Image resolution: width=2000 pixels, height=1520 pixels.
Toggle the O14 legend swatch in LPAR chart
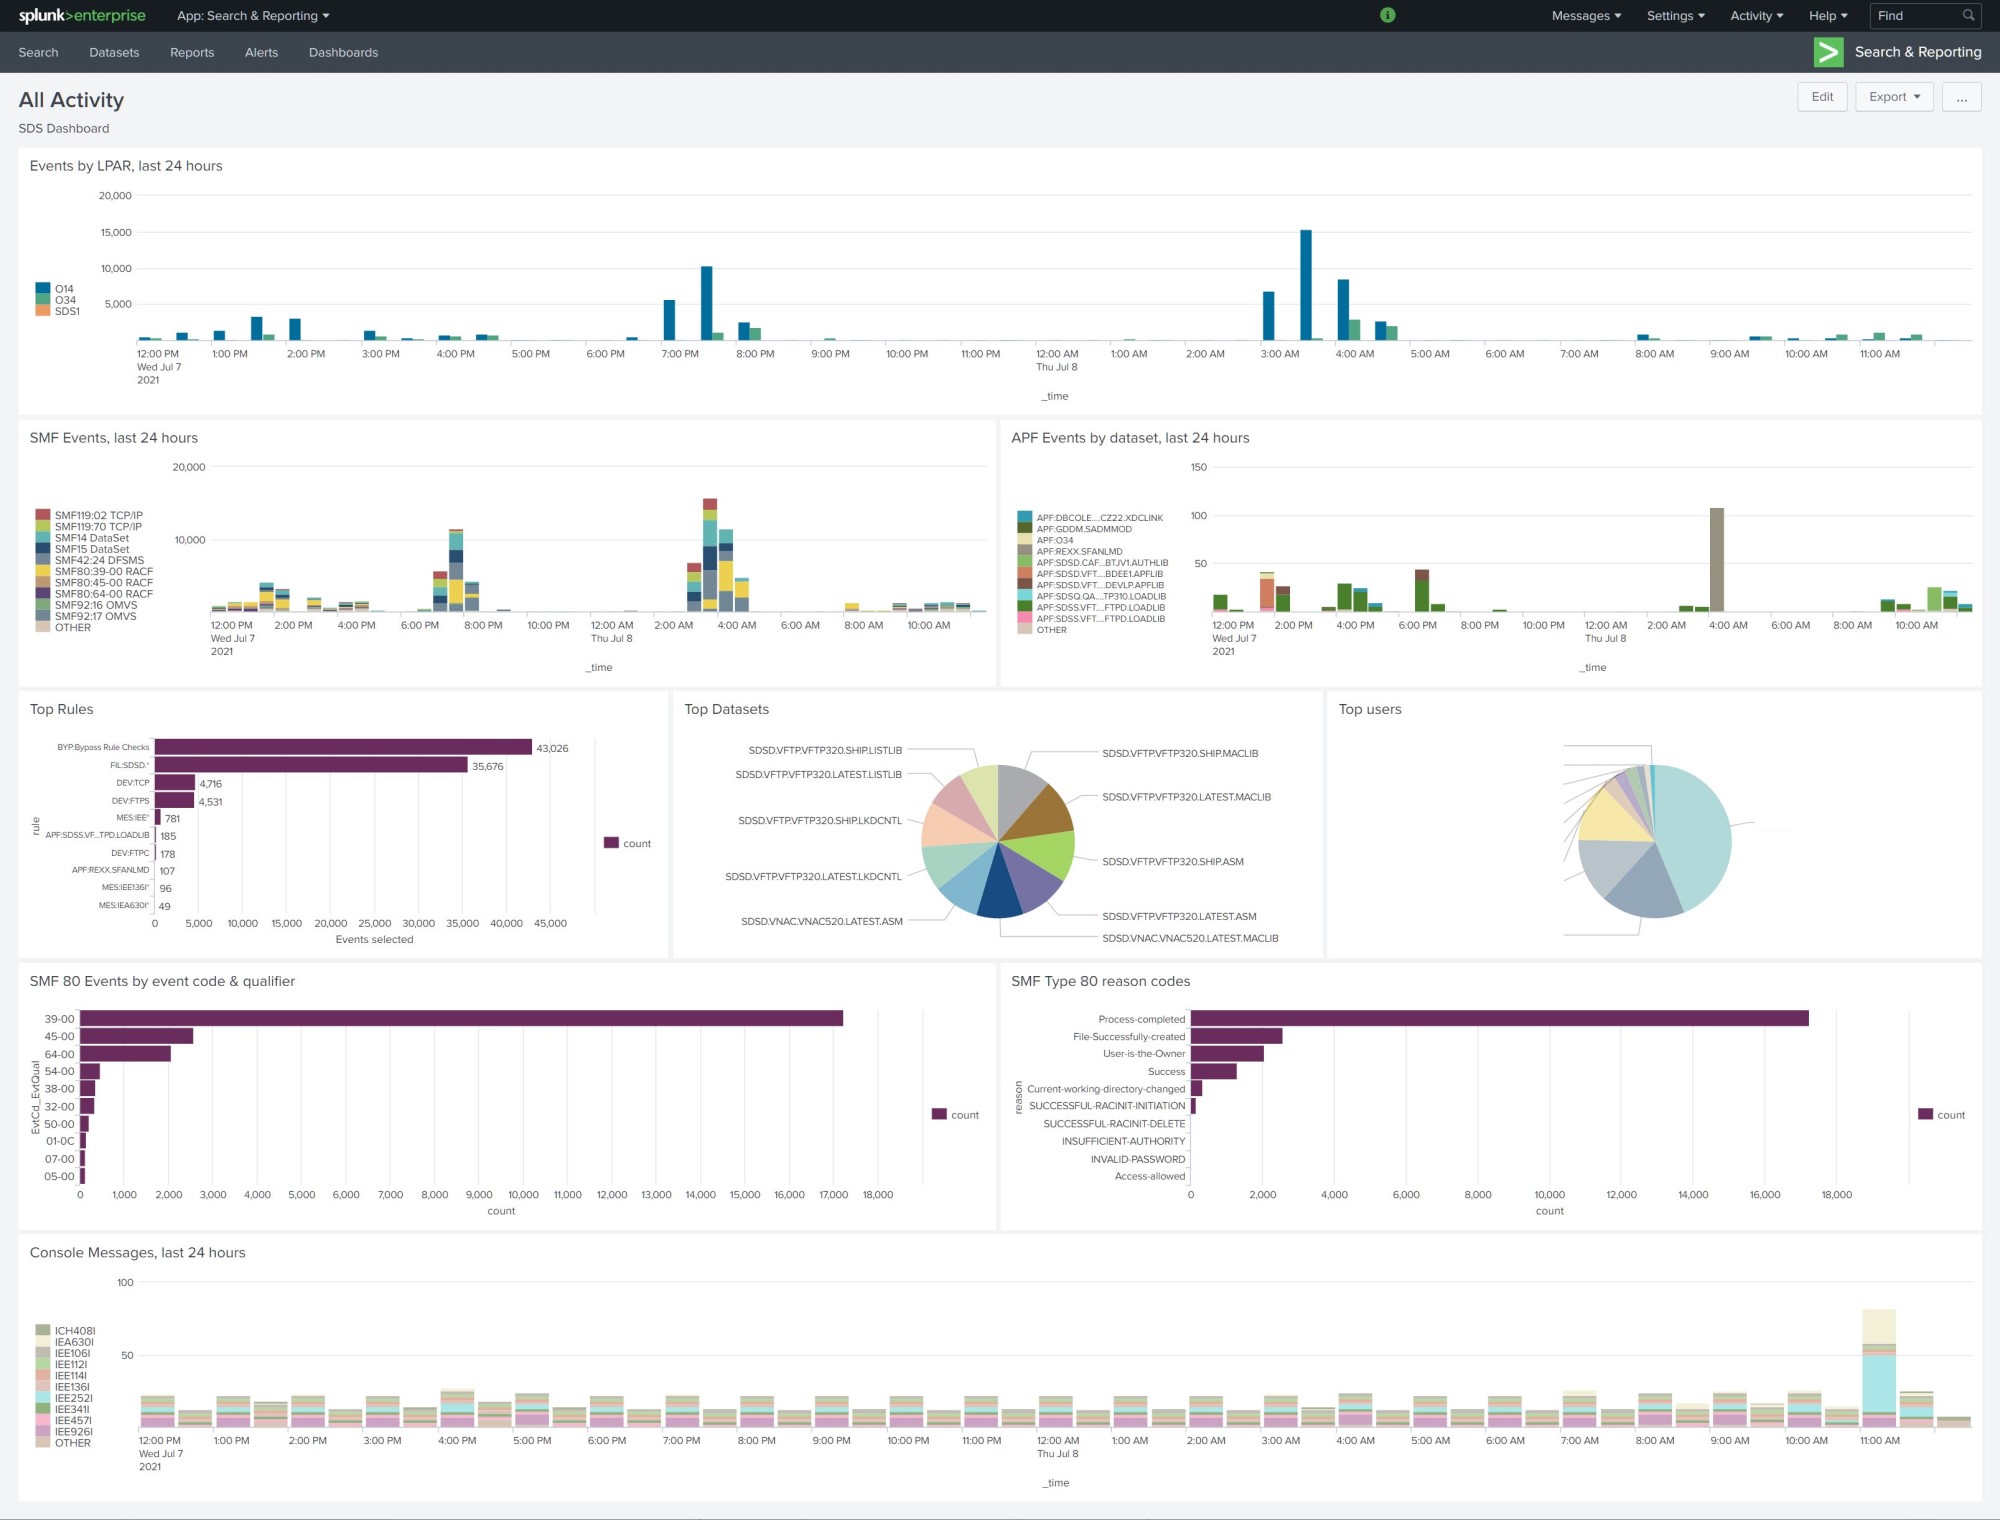(43, 289)
